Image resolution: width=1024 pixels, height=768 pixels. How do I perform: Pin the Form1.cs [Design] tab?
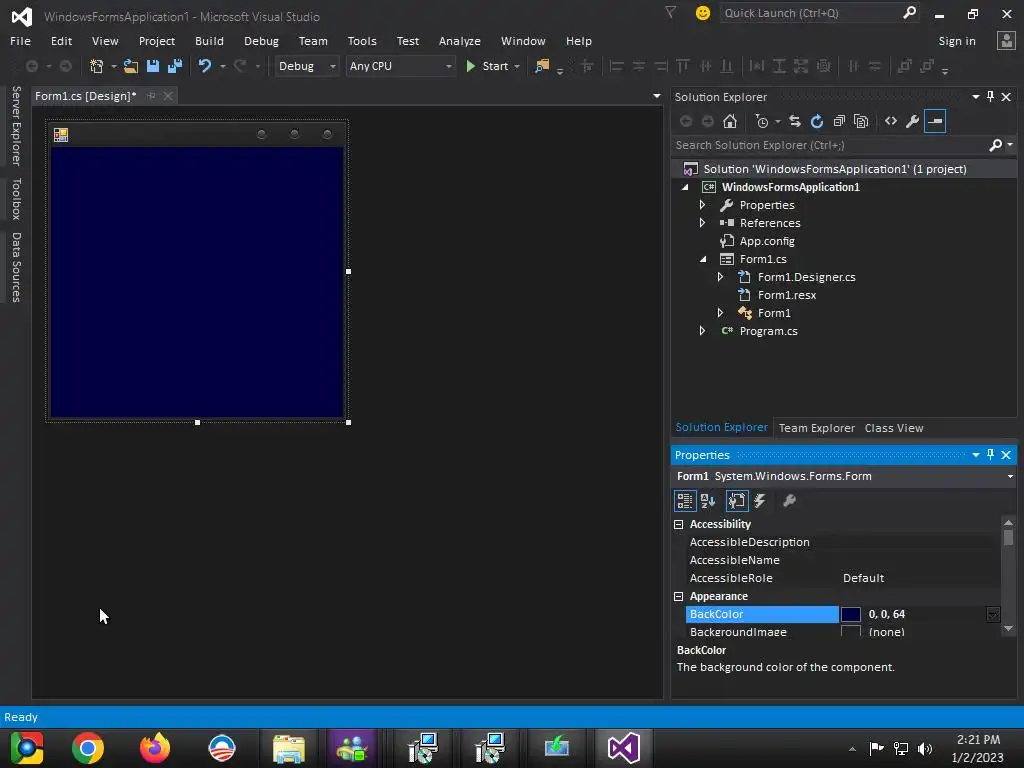point(152,96)
